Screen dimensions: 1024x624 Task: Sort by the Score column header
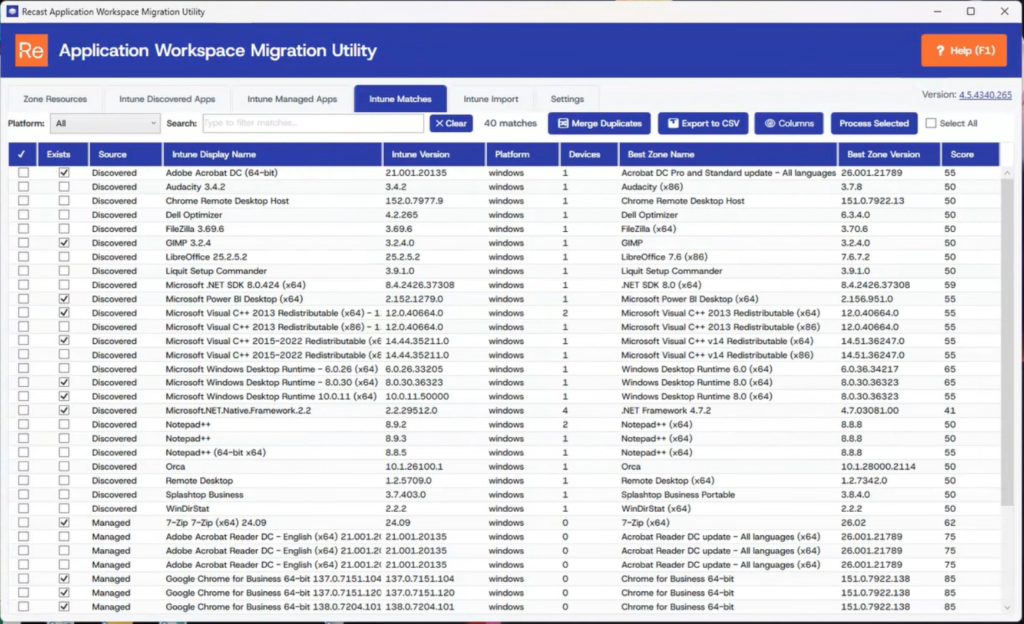point(970,155)
